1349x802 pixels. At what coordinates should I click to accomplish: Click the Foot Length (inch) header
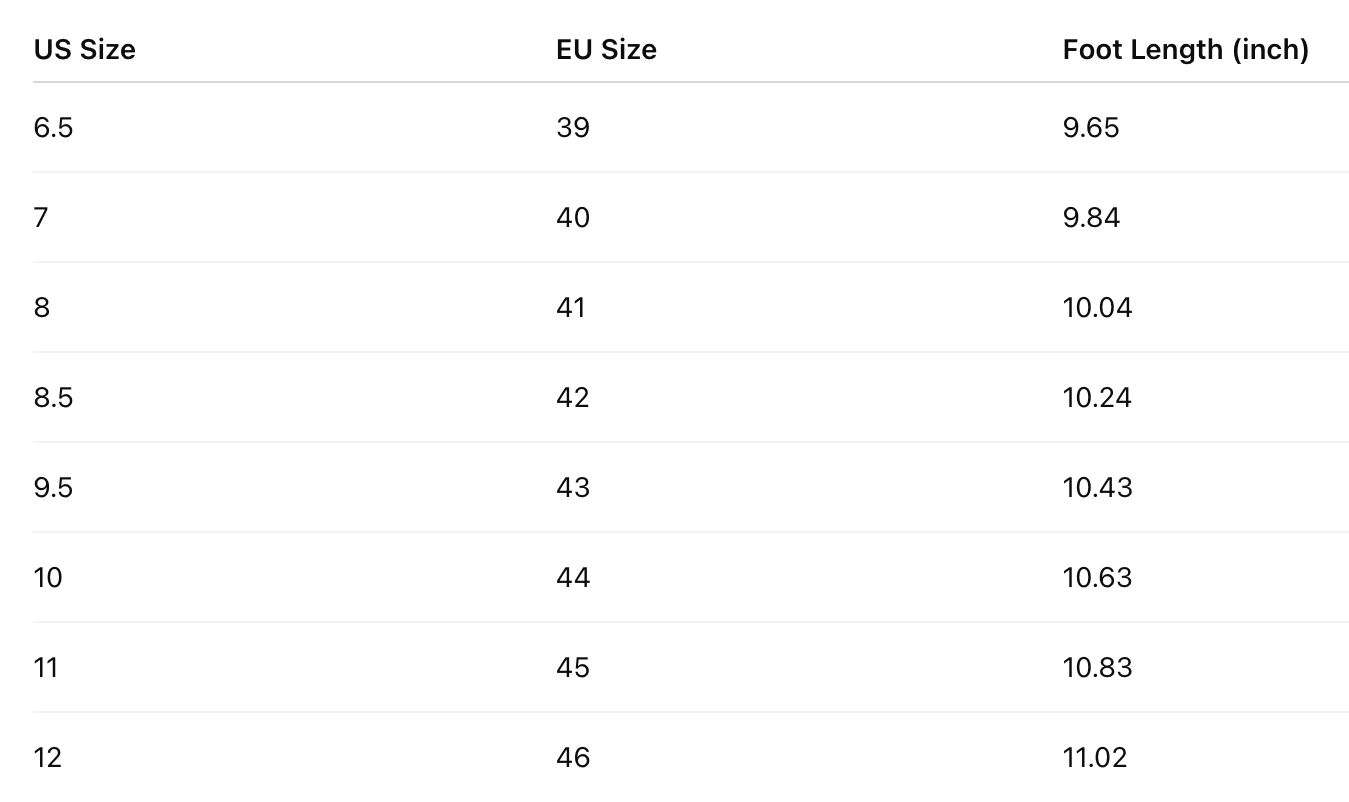pyautogui.click(x=1185, y=49)
